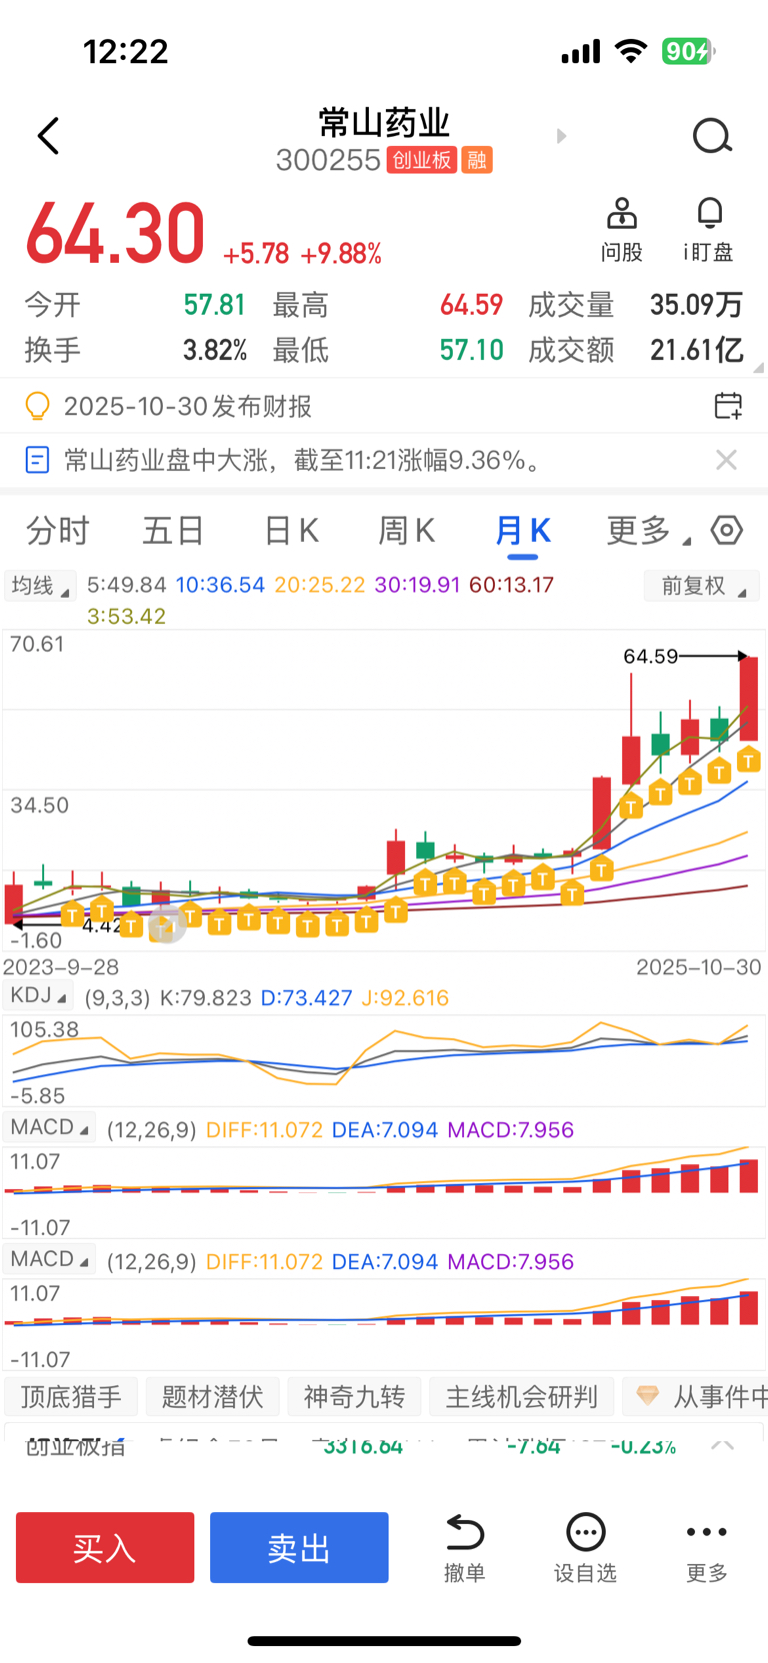Tap stock title 常山药业
This screenshot has height=1663, width=768.
pos(384,122)
